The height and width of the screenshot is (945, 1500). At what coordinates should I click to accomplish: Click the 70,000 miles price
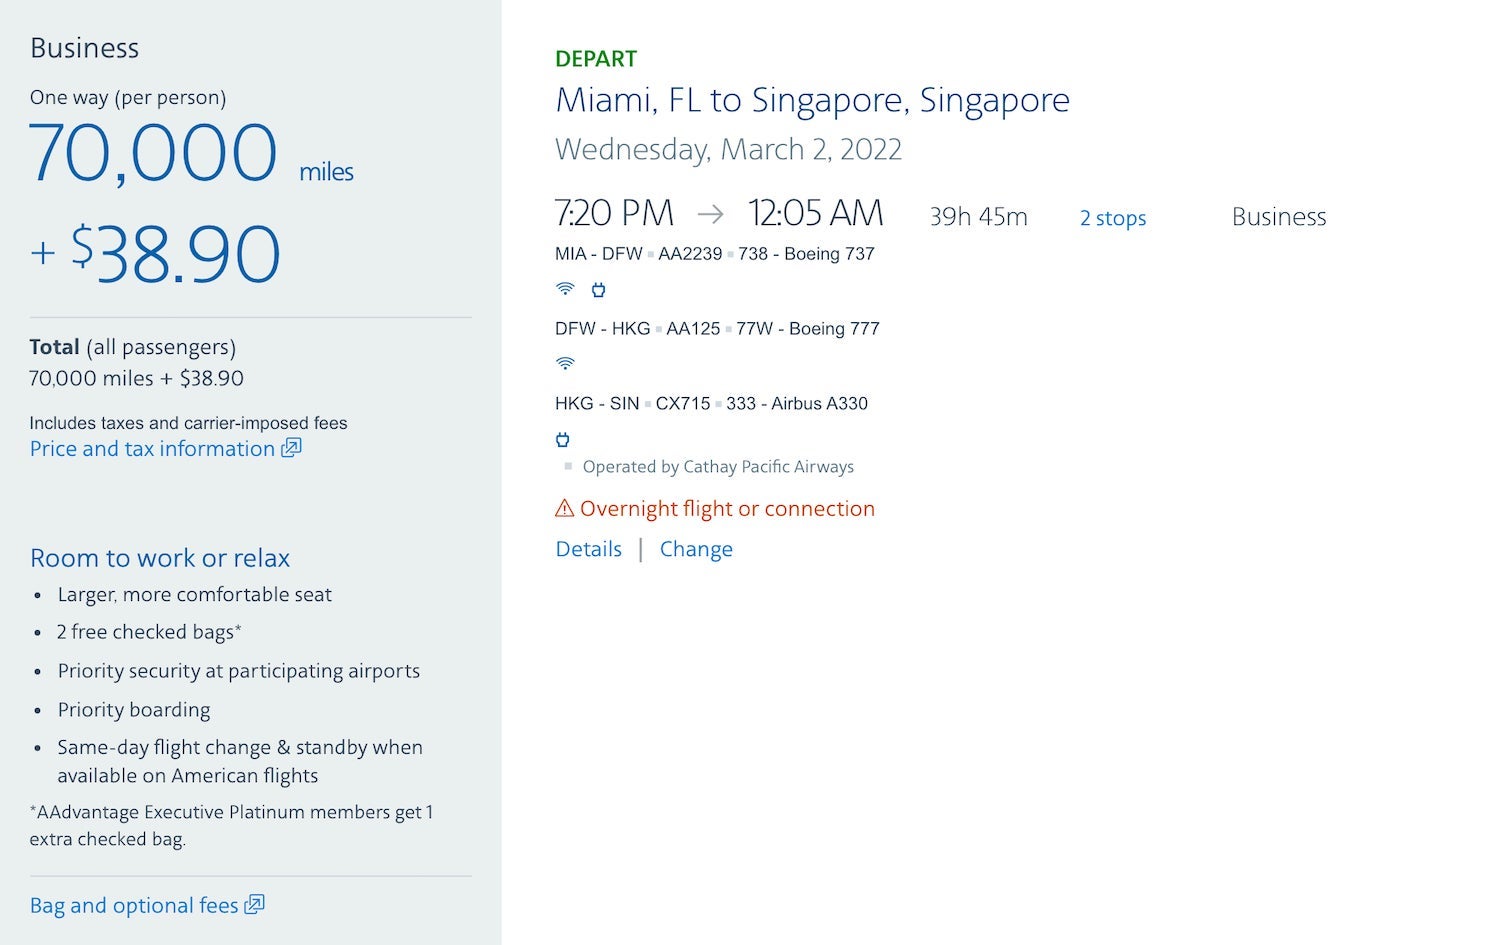153,152
